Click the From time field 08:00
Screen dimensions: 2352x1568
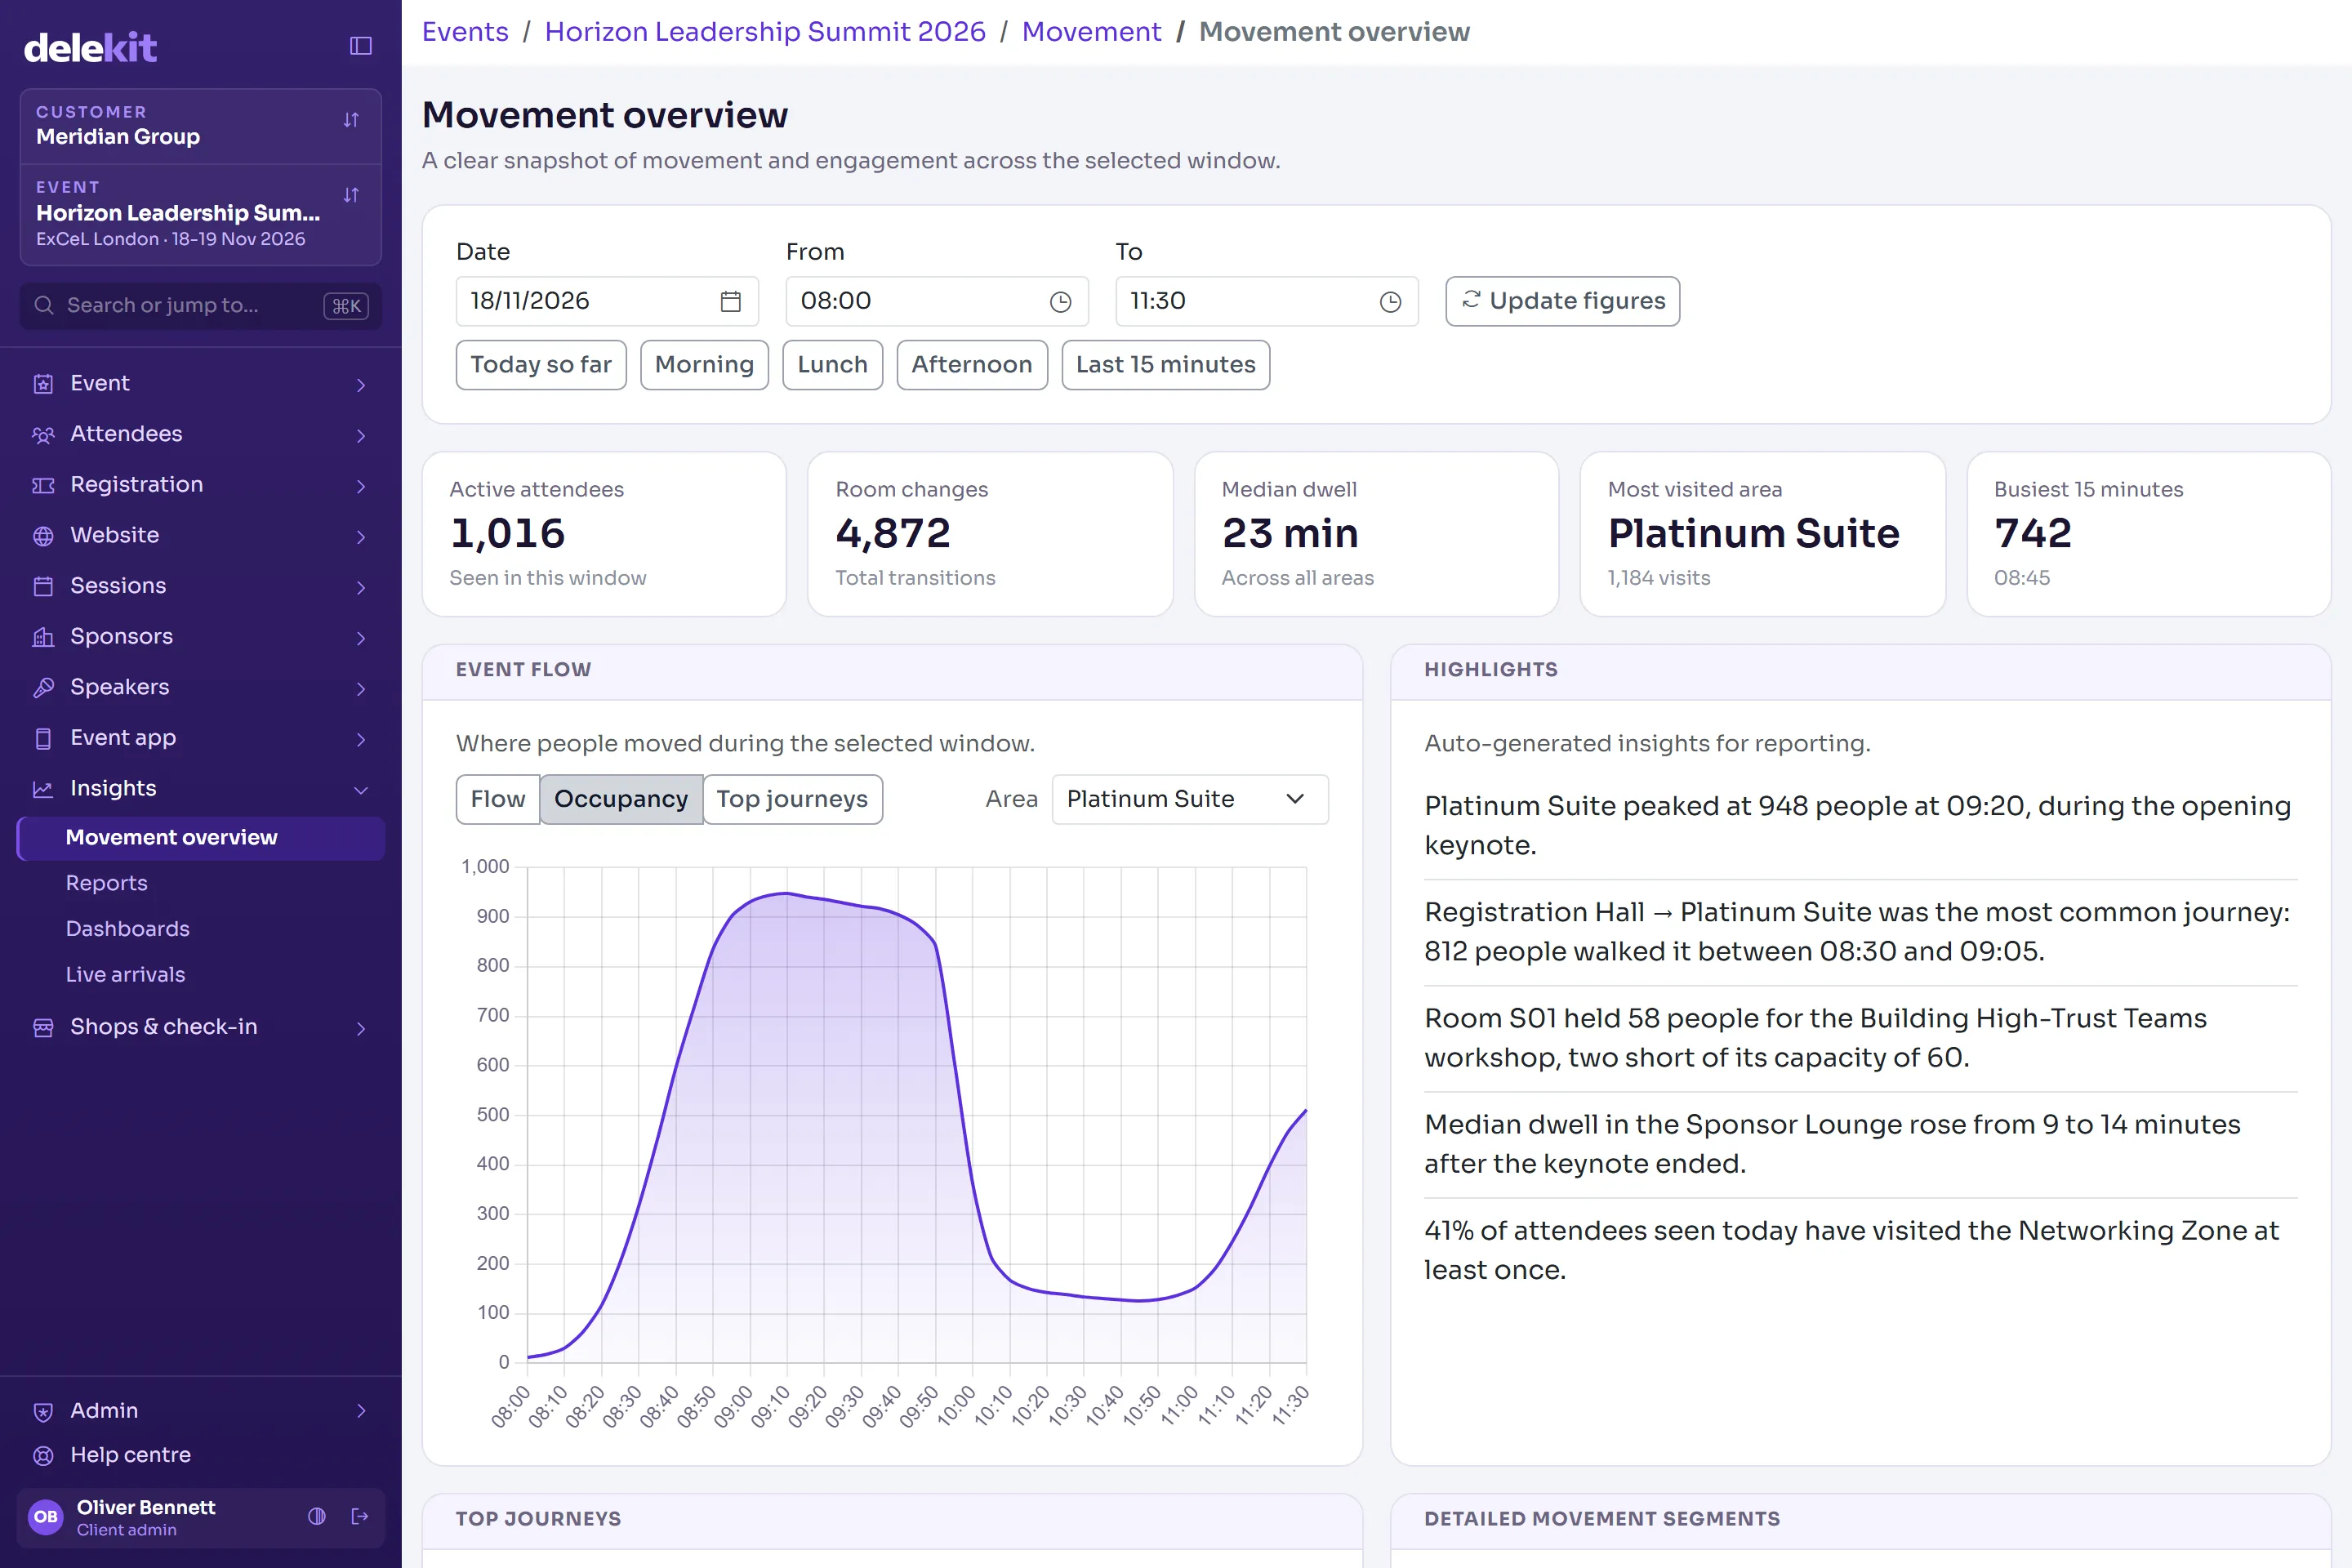(x=937, y=301)
